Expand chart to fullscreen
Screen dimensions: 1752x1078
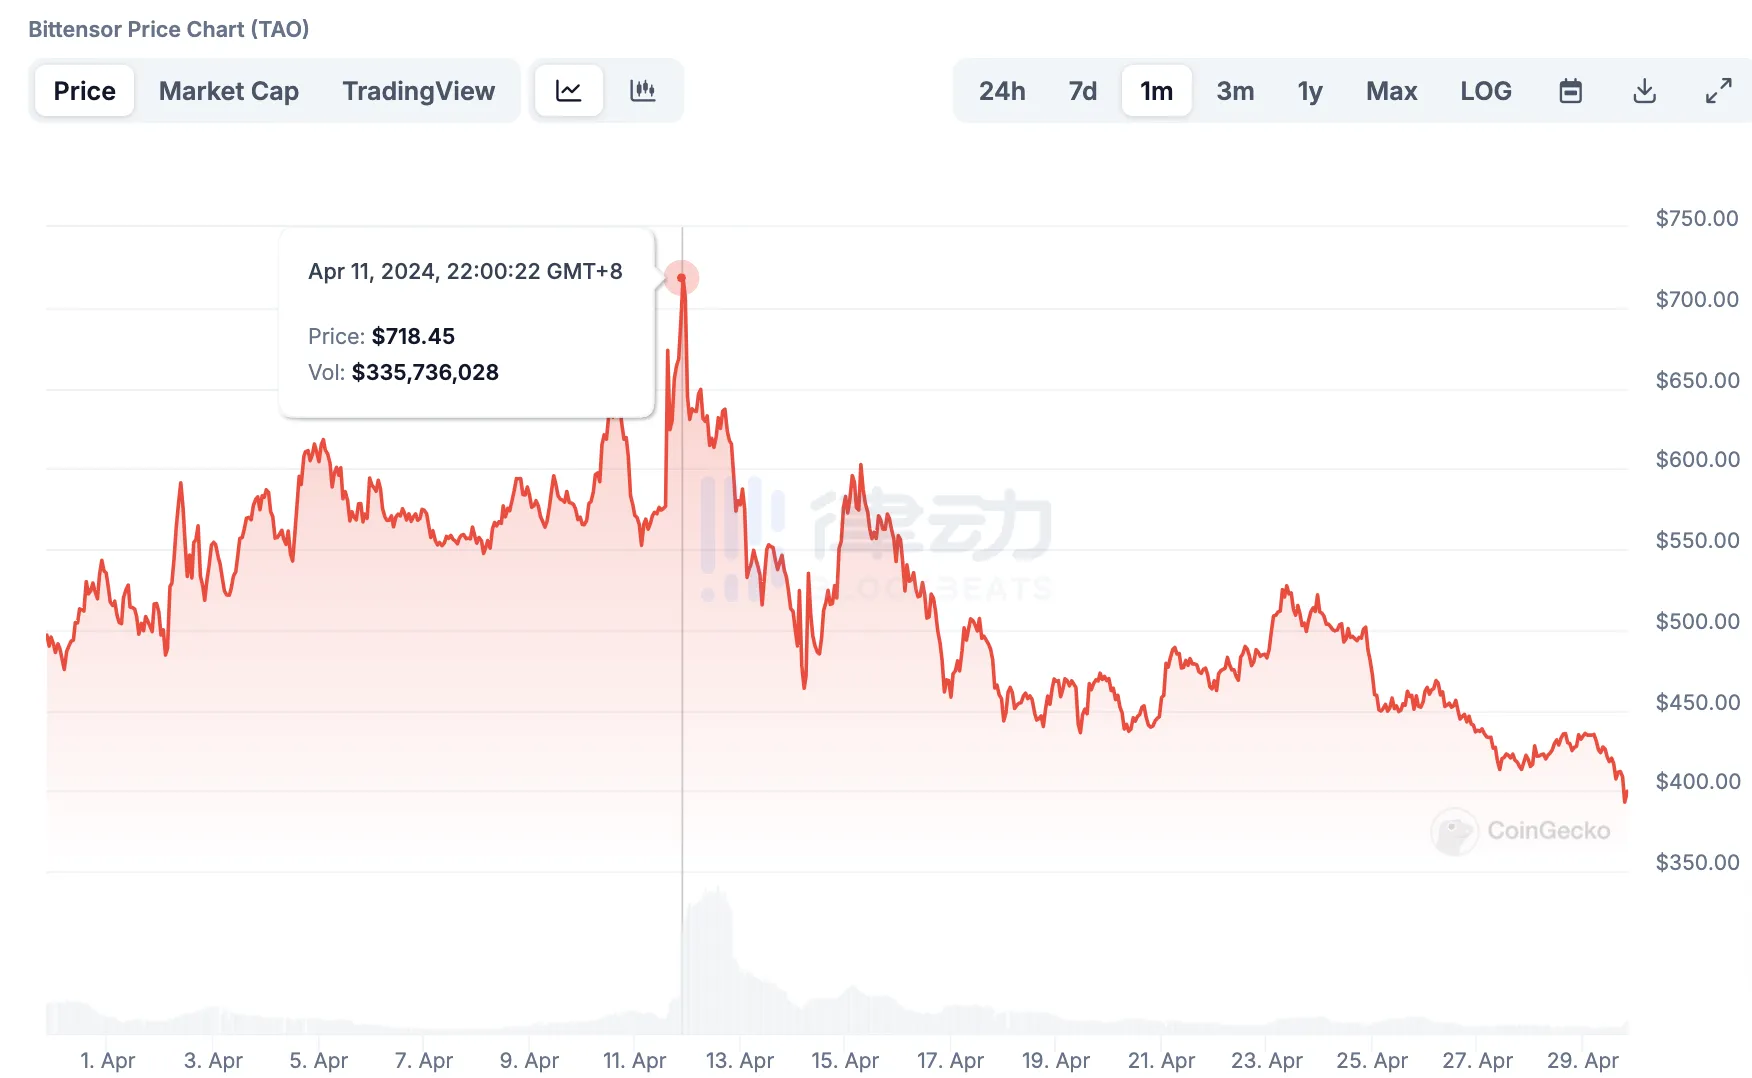(1718, 91)
